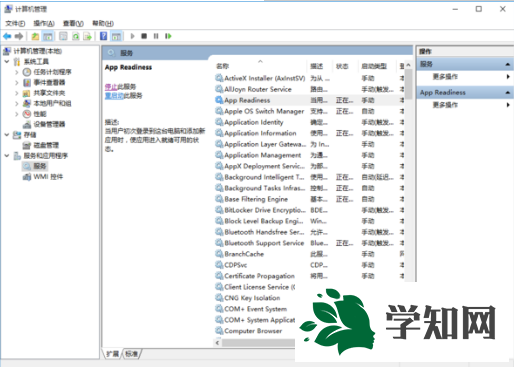Click the Restart service icon
The image size is (514, 367).
[168, 36]
